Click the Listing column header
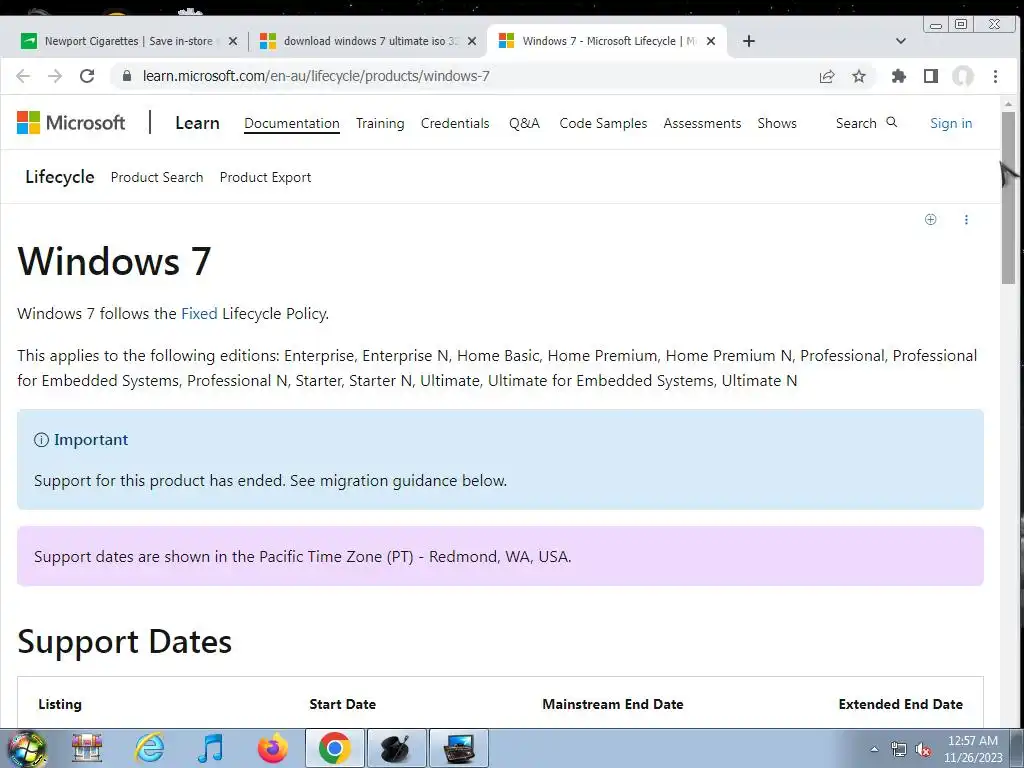Viewport: 1024px width, 768px height. click(60, 705)
